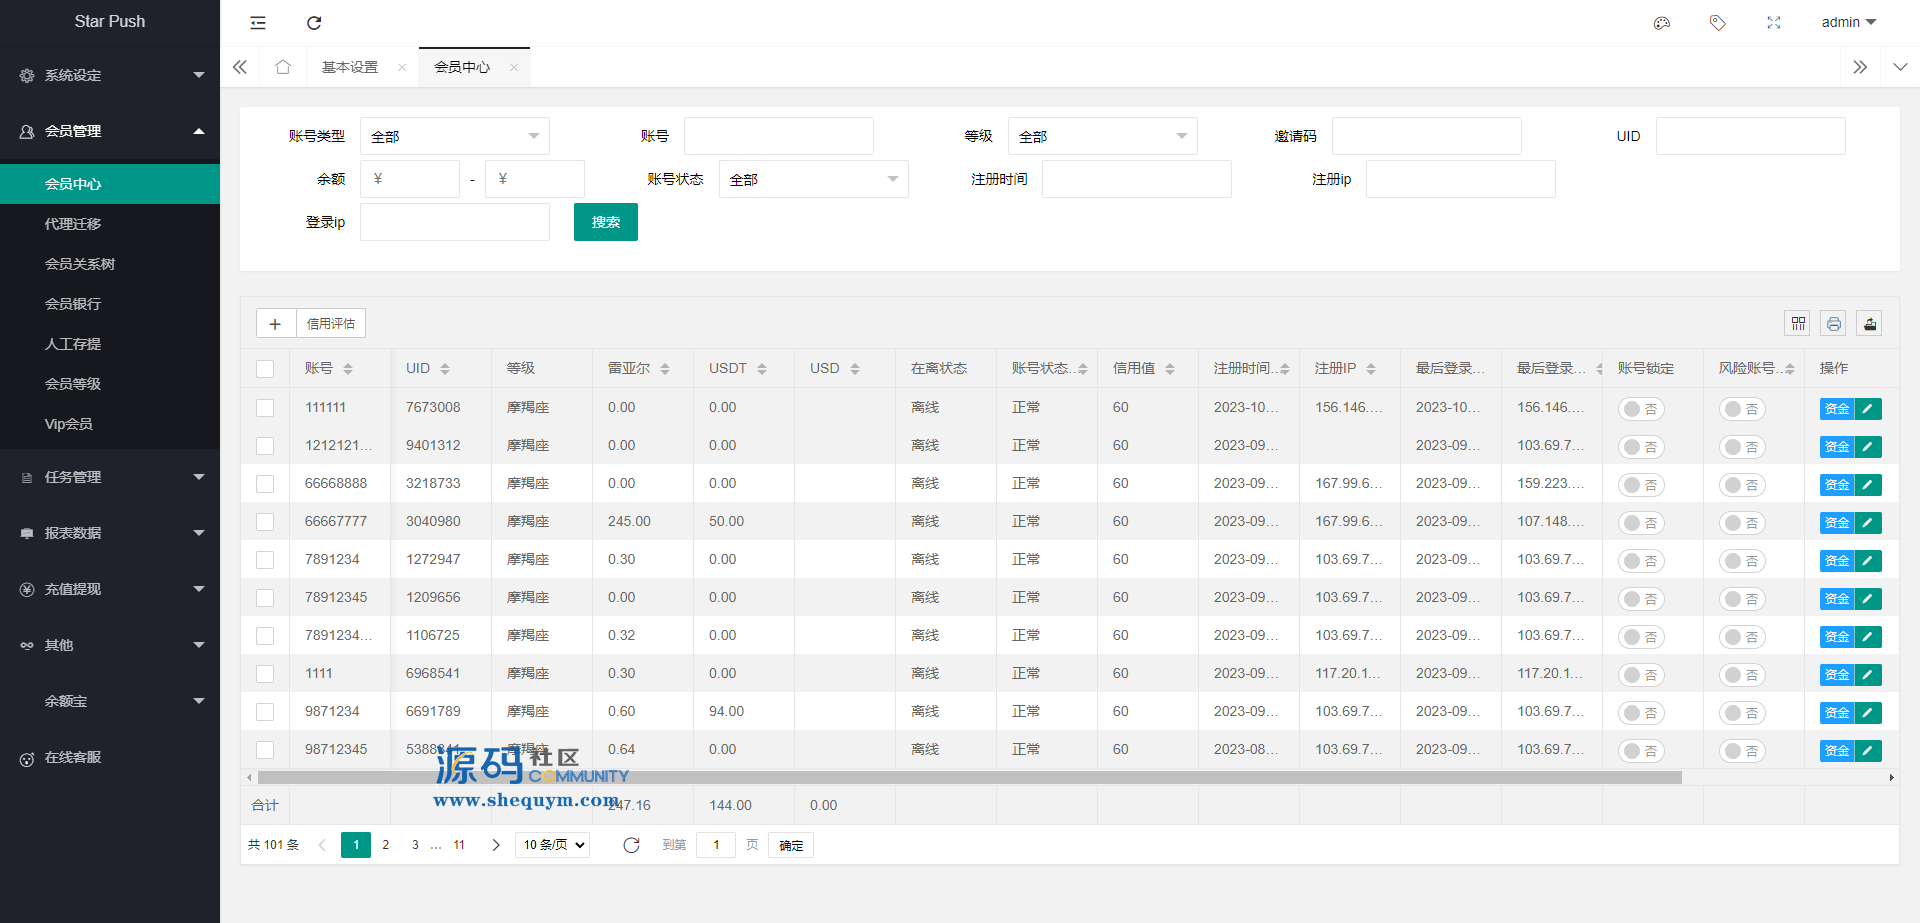Image resolution: width=1920 pixels, height=923 pixels.
Task: Expand the 系统设定 sidebar menu
Action: pos(110,75)
